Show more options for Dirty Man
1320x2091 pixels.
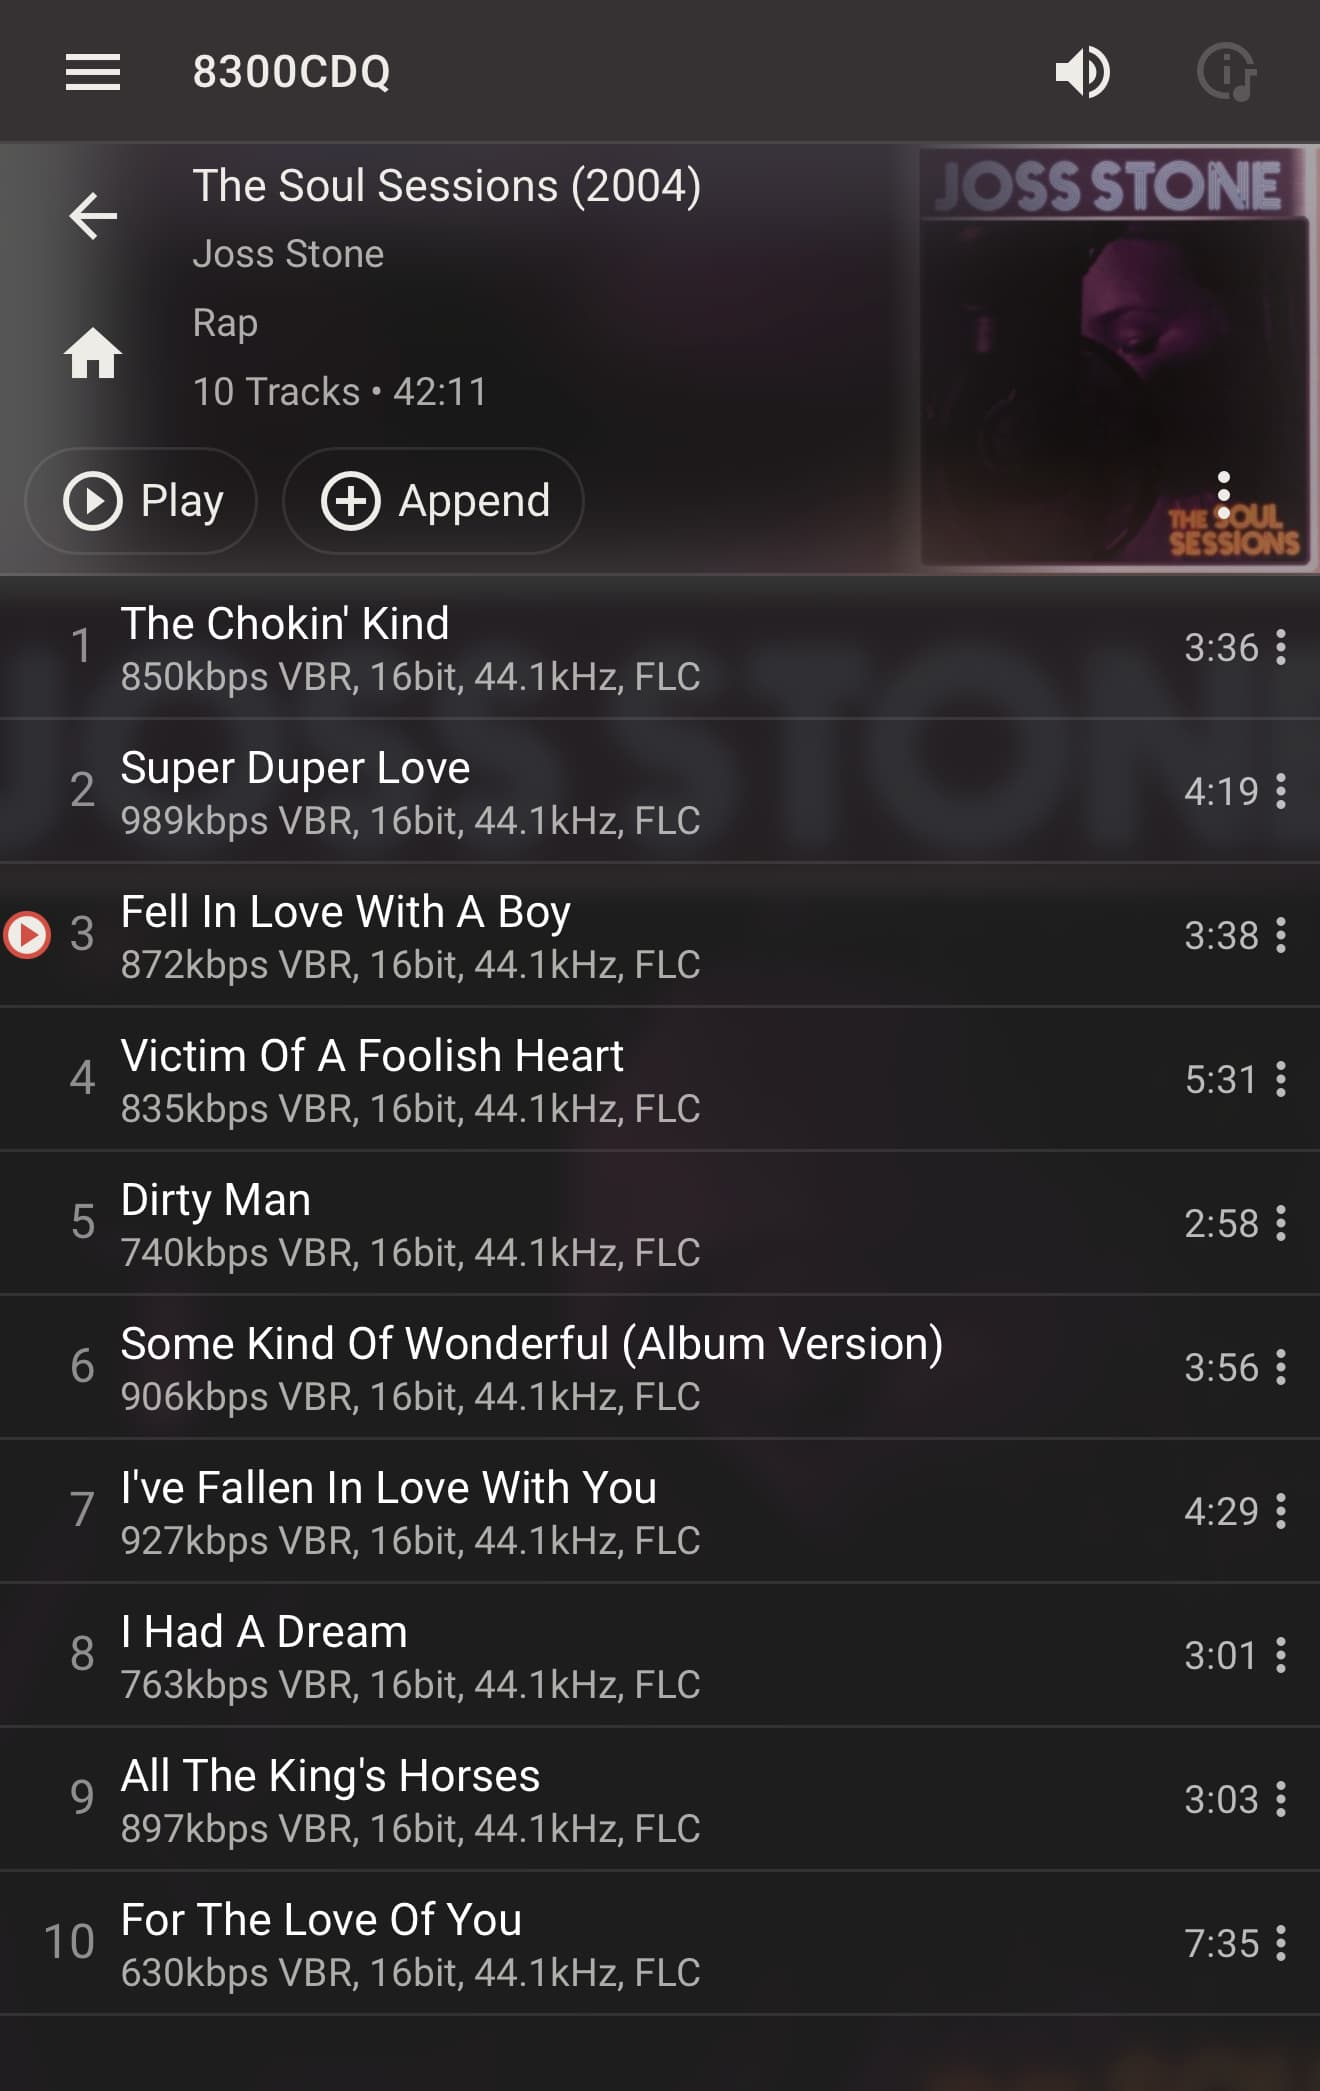[1281, 1224]
